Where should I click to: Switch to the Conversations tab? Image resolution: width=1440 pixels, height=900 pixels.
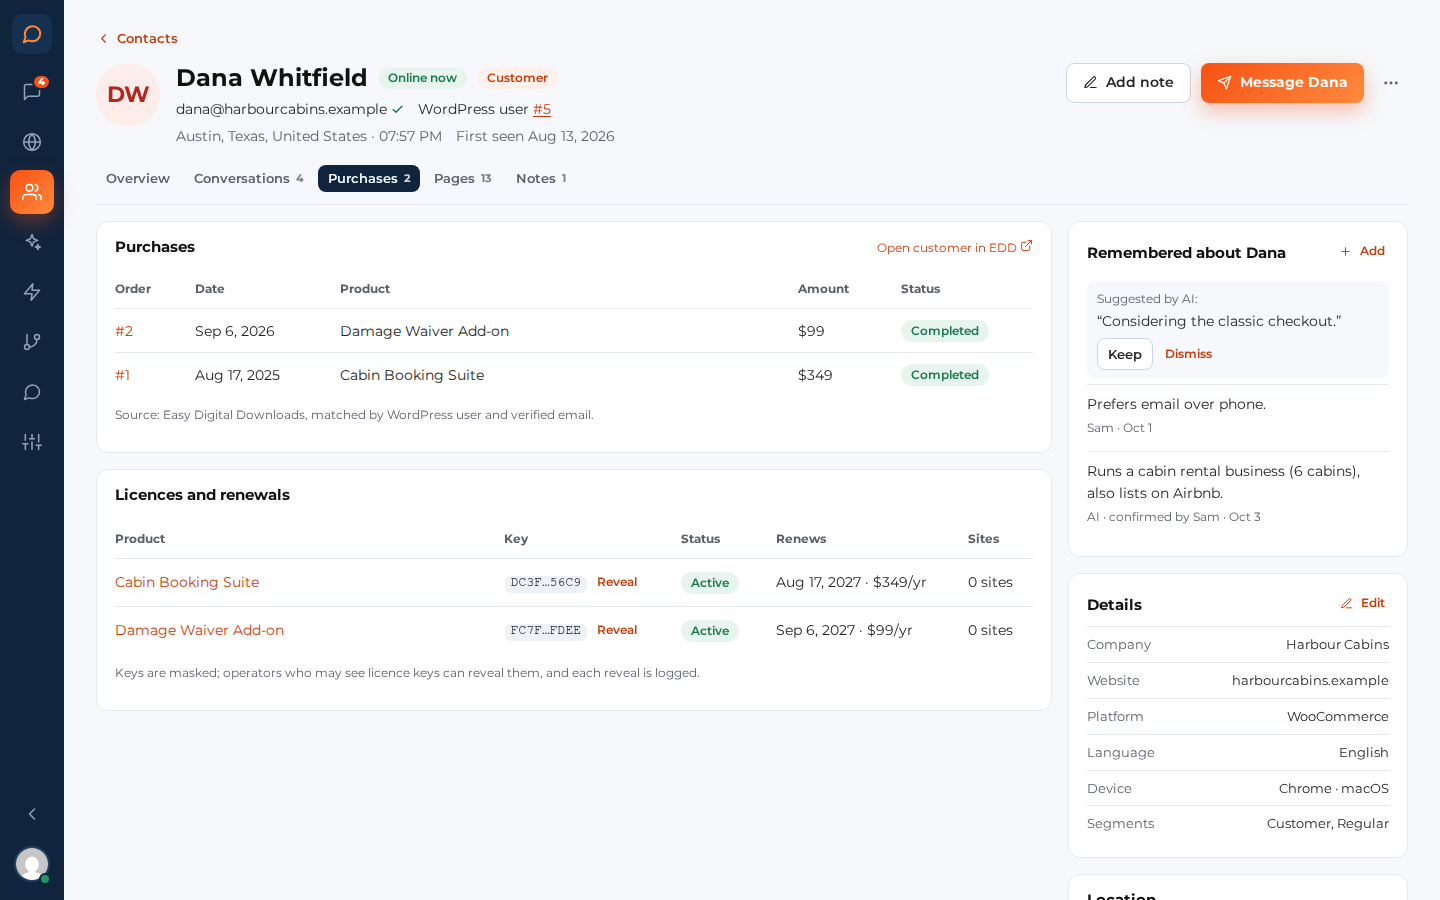[248, 178]
